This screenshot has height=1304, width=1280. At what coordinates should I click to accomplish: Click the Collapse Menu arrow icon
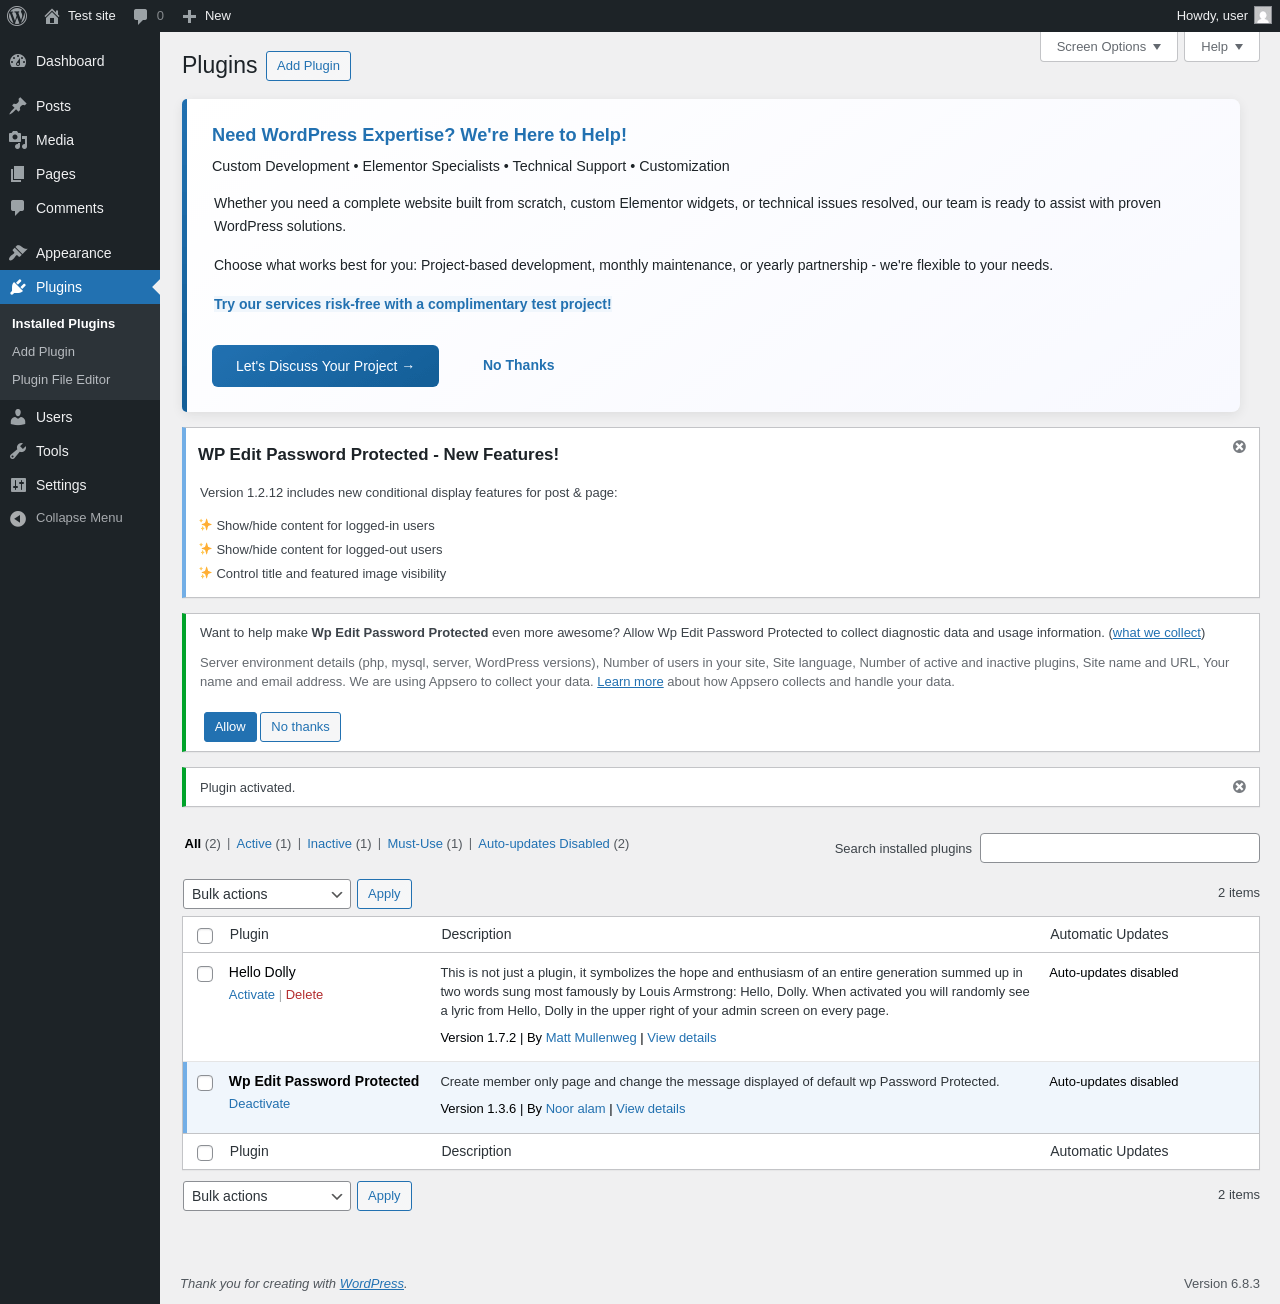pyautogui.click(x=18, y=518)
